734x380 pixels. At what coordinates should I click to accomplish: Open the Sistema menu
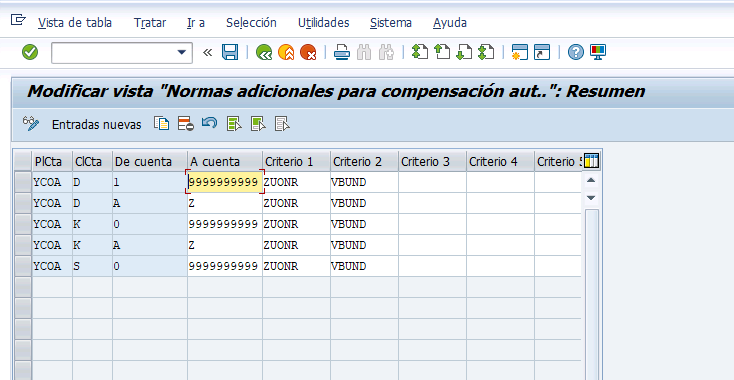click(391, 23)
